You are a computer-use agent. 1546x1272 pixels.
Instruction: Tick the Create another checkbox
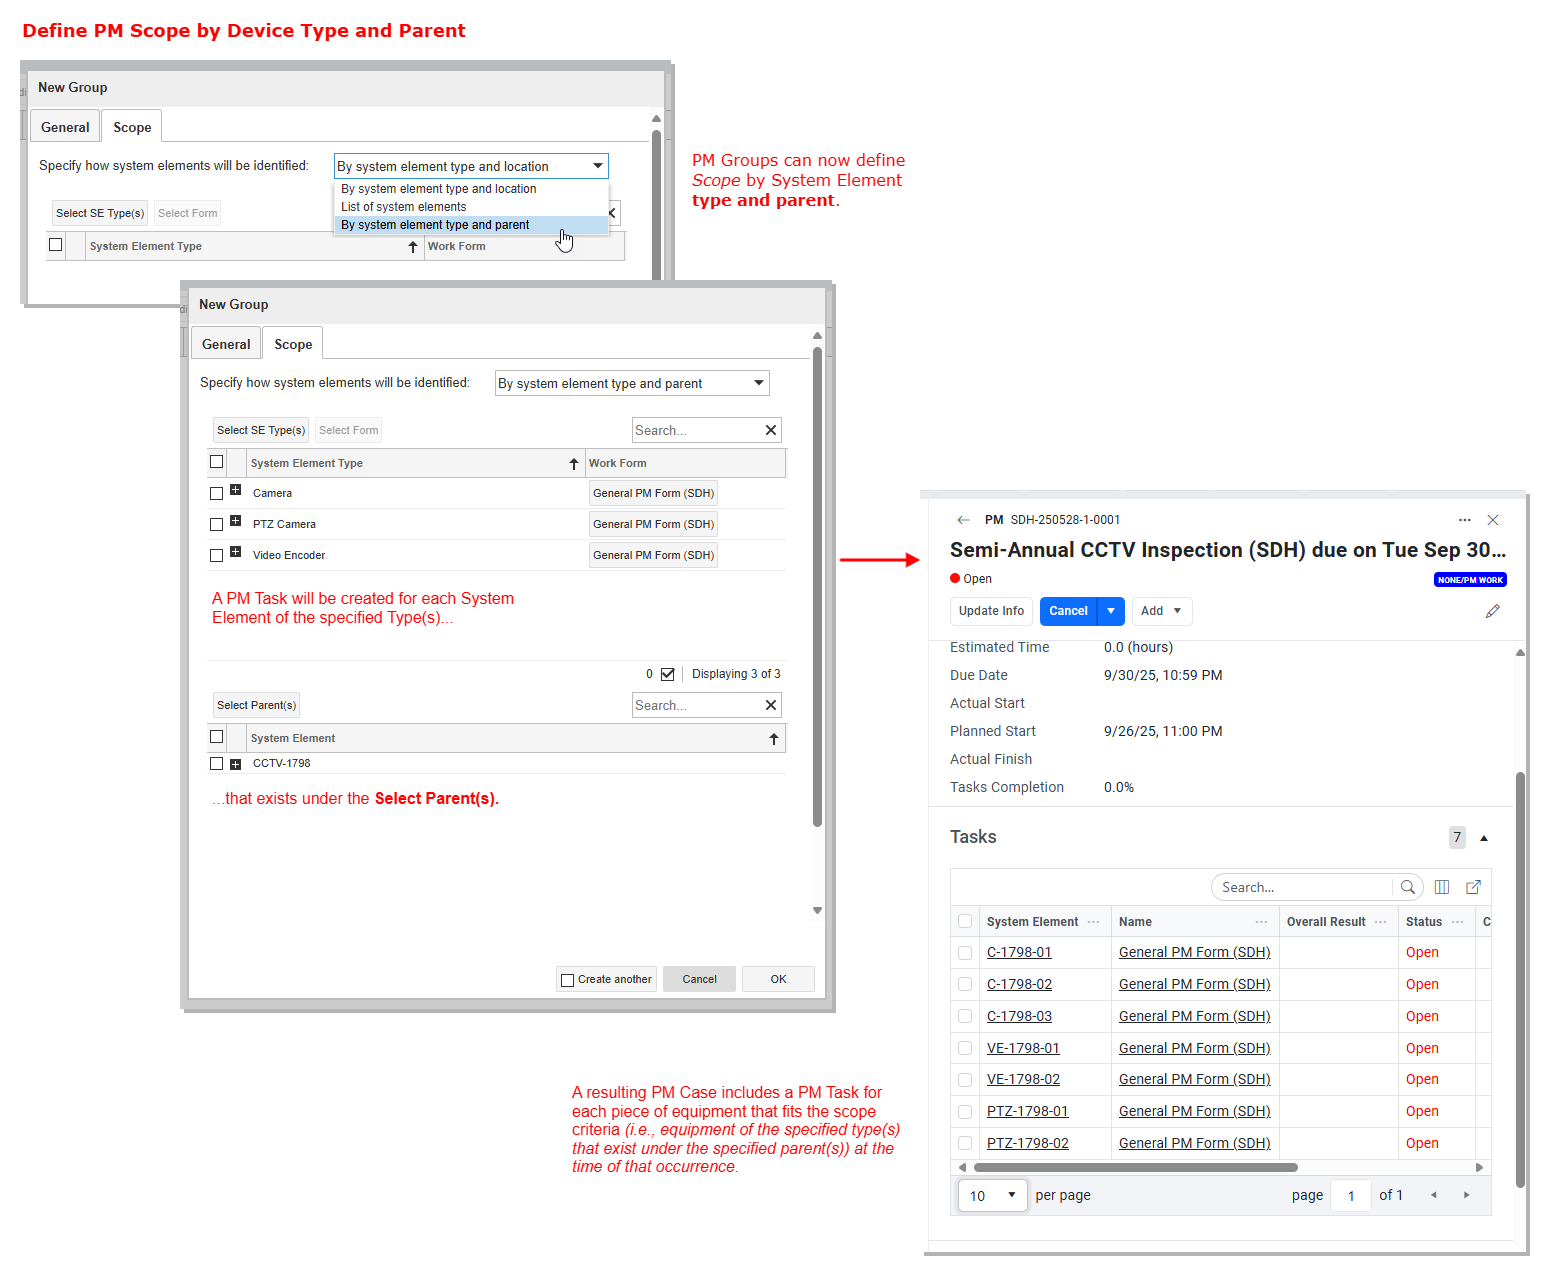pos(568,980)
